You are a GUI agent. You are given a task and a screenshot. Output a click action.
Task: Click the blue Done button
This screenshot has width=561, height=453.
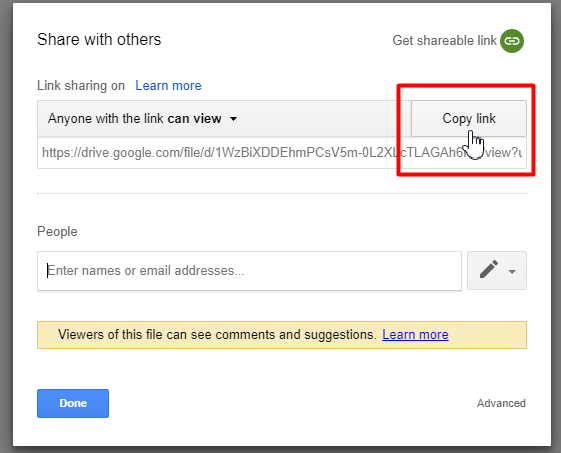coord(73,403)
